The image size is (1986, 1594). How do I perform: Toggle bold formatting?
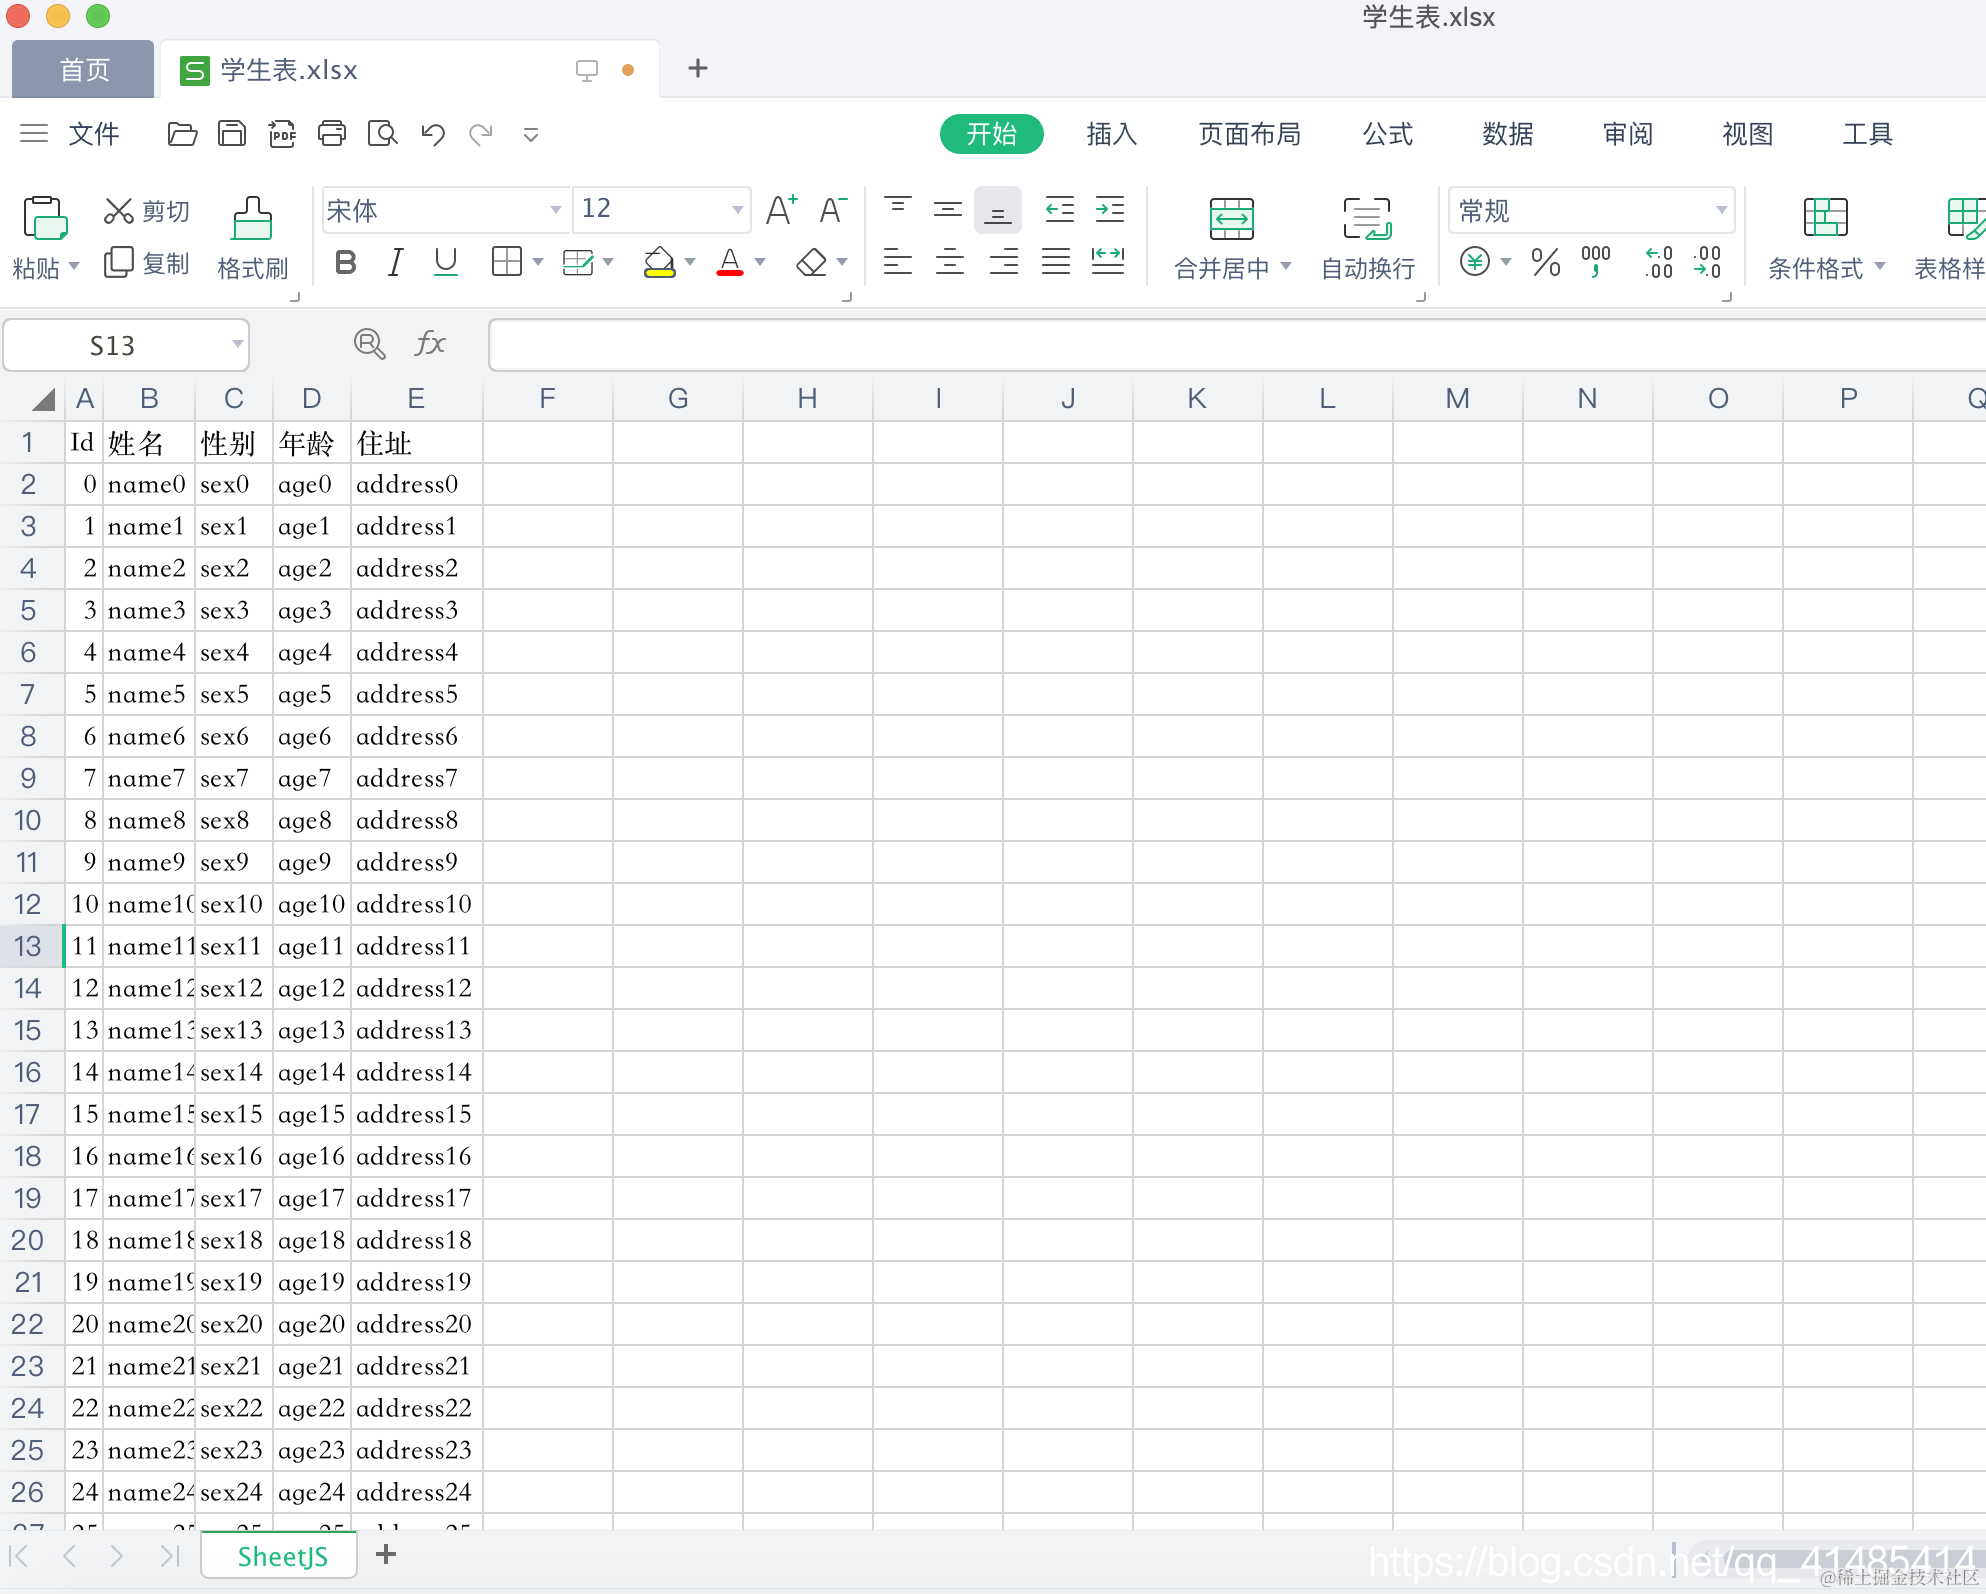[346, 263]
